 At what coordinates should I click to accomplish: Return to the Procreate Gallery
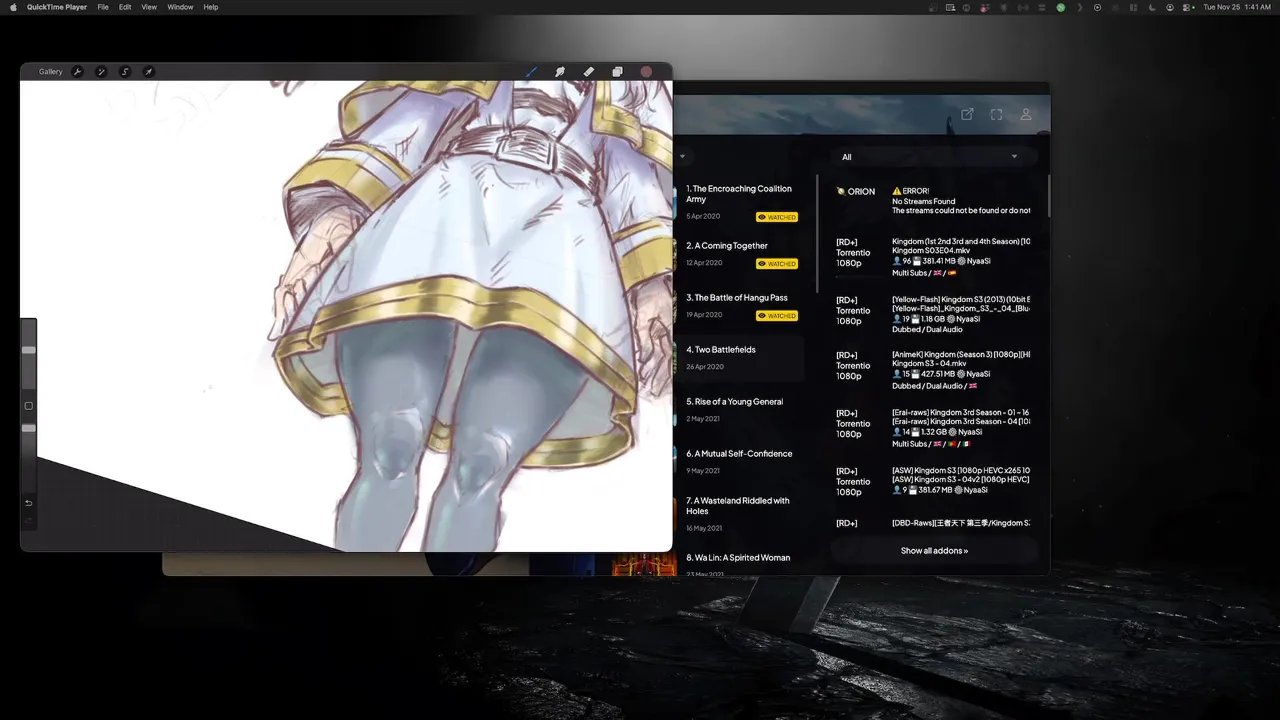(50, 72)
